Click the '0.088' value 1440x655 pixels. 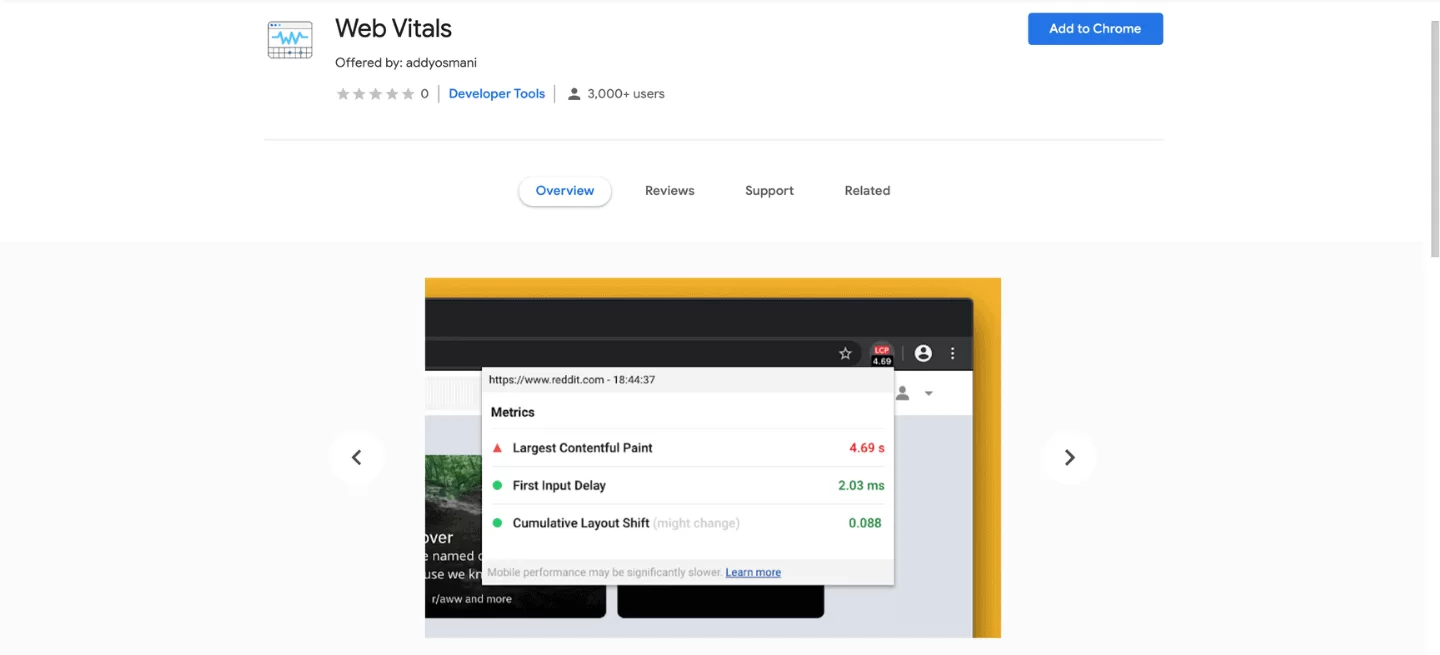point(865,523)
